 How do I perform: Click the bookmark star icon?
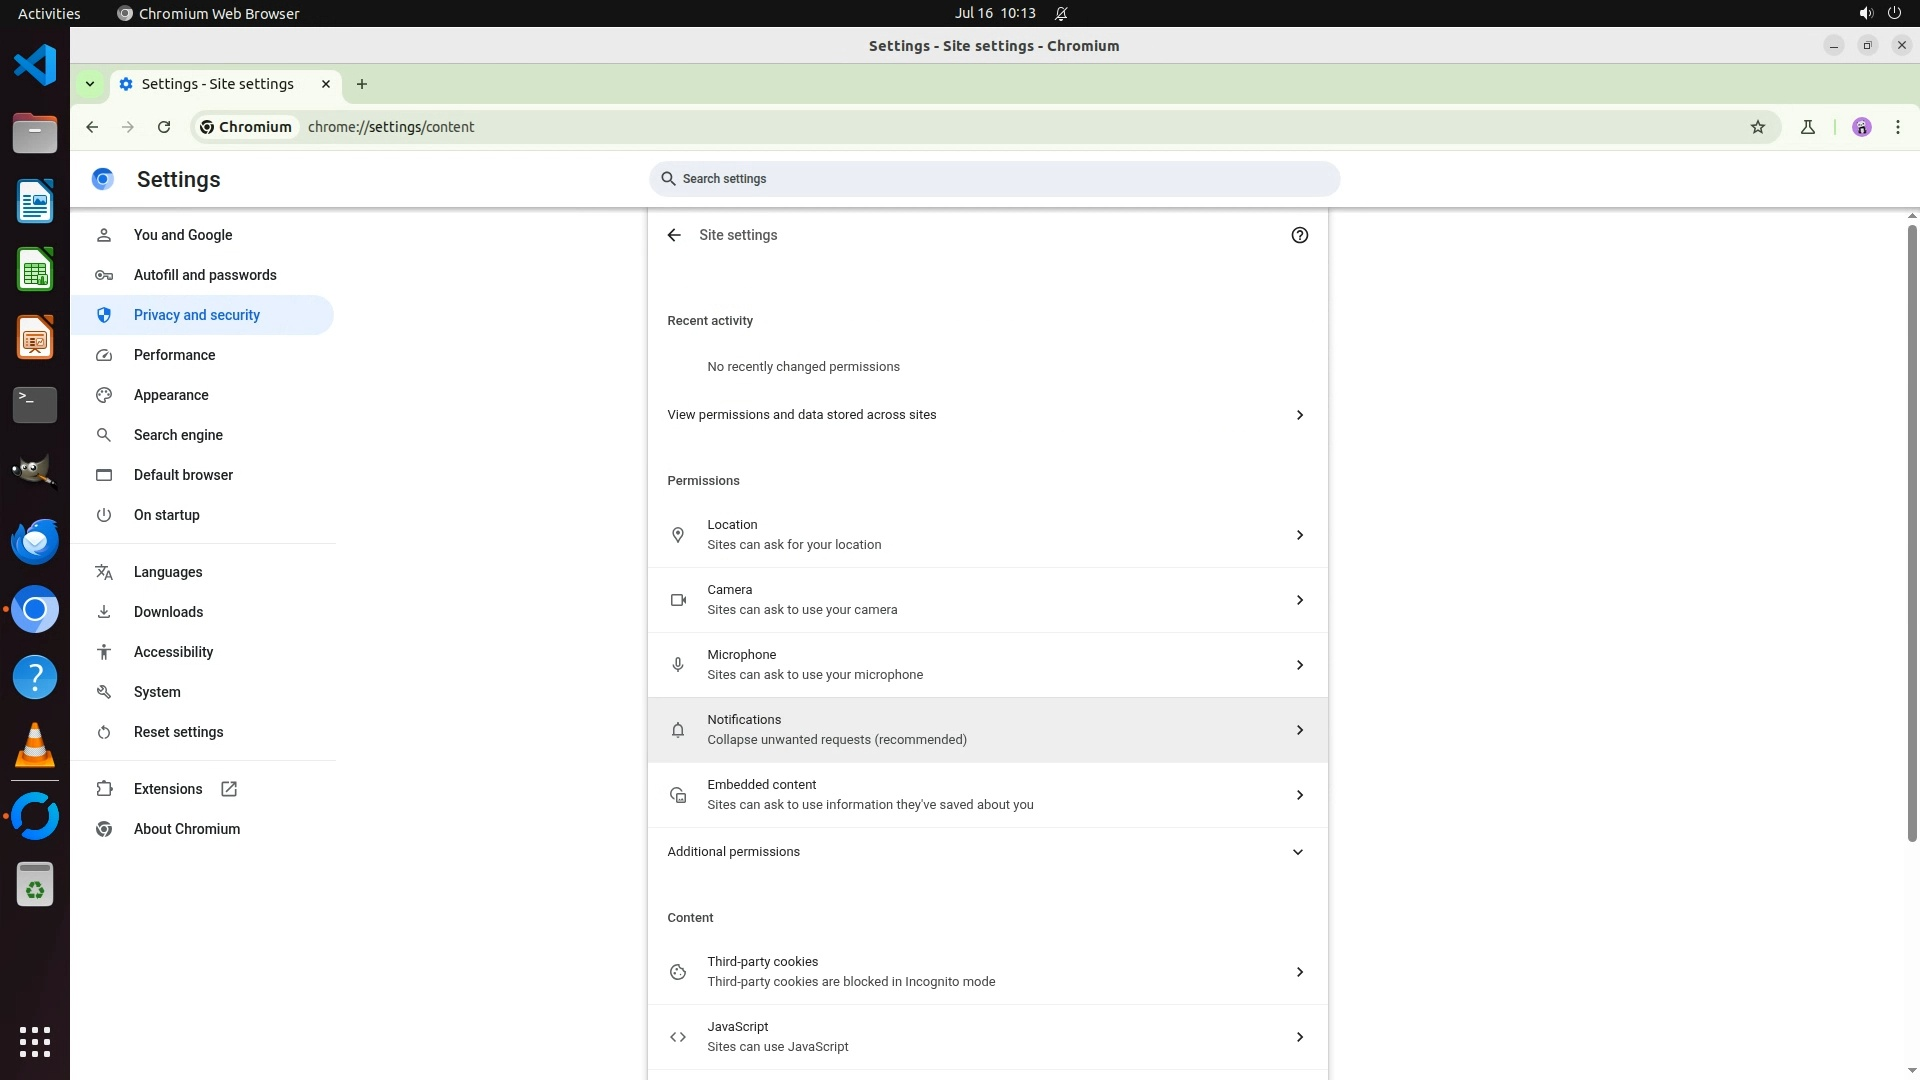click(1758, 127)
